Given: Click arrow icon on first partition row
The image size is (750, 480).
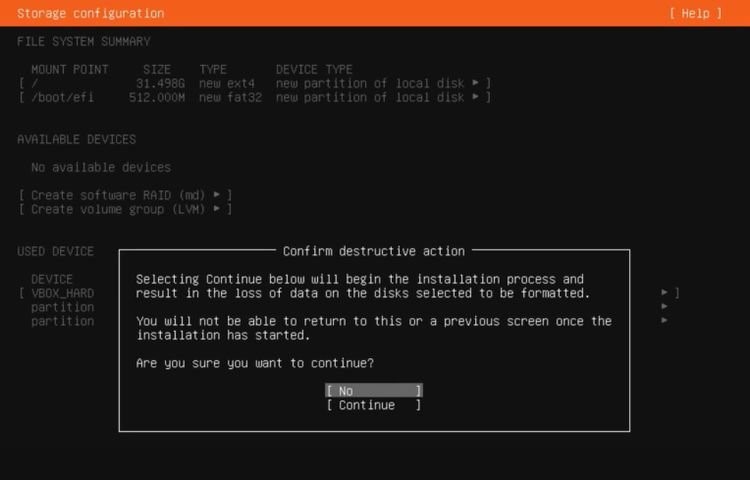Looking at the screenshot, I should pyautogui.click(x=665, y=306).
